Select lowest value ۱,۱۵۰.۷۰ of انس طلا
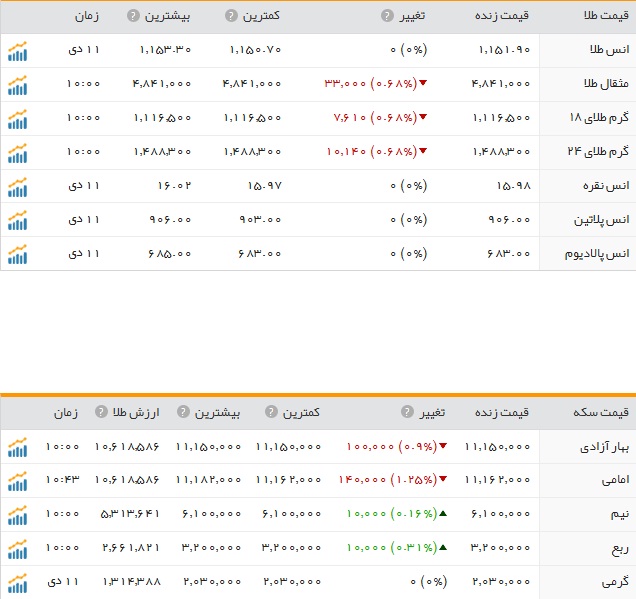The height and width of the screenshot is (599, 636). pos(256,50)
